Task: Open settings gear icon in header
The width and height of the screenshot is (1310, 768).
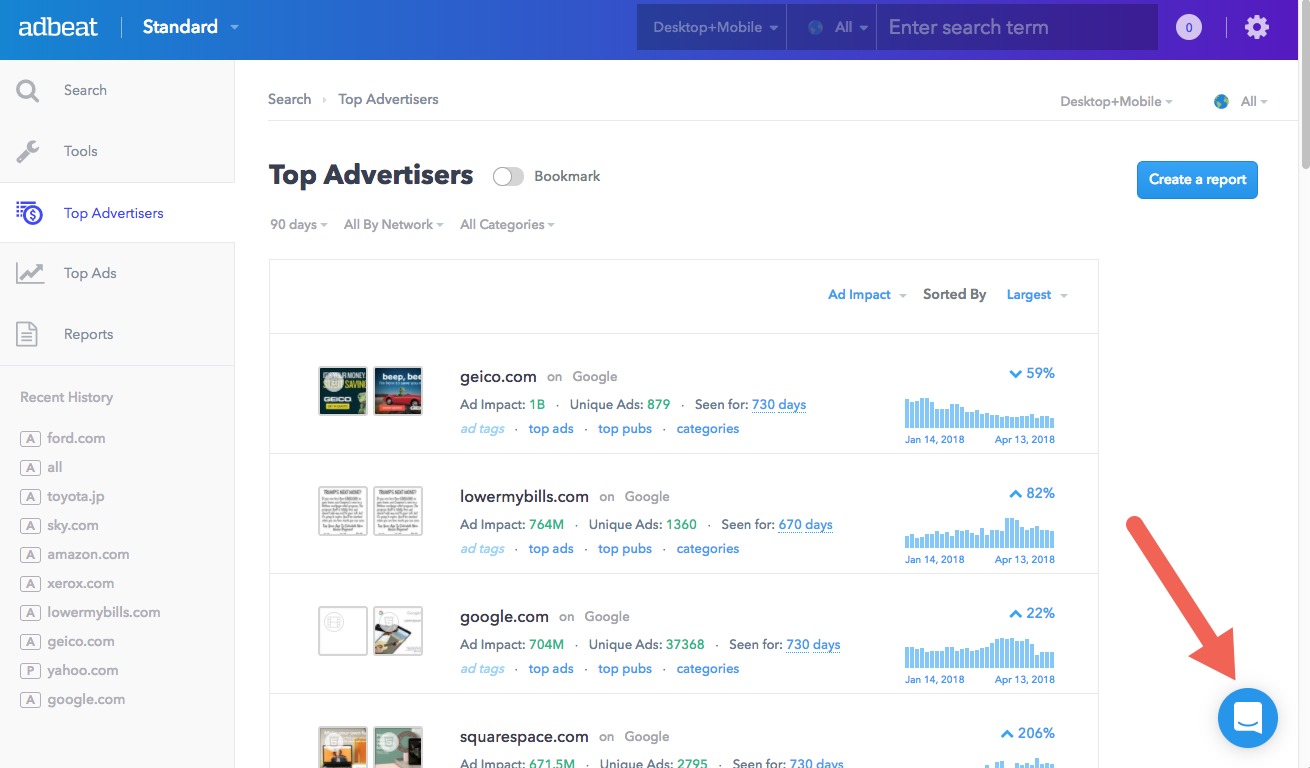Action: tap(1257, 27)
